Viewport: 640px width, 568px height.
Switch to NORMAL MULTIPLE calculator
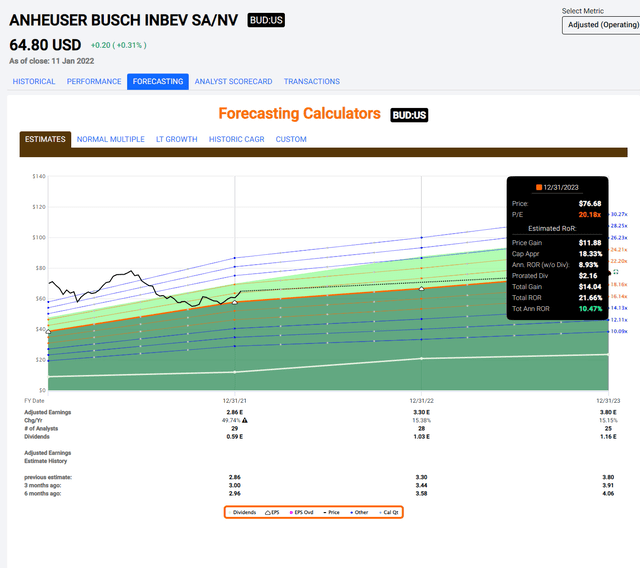click(x=111, y=139)
